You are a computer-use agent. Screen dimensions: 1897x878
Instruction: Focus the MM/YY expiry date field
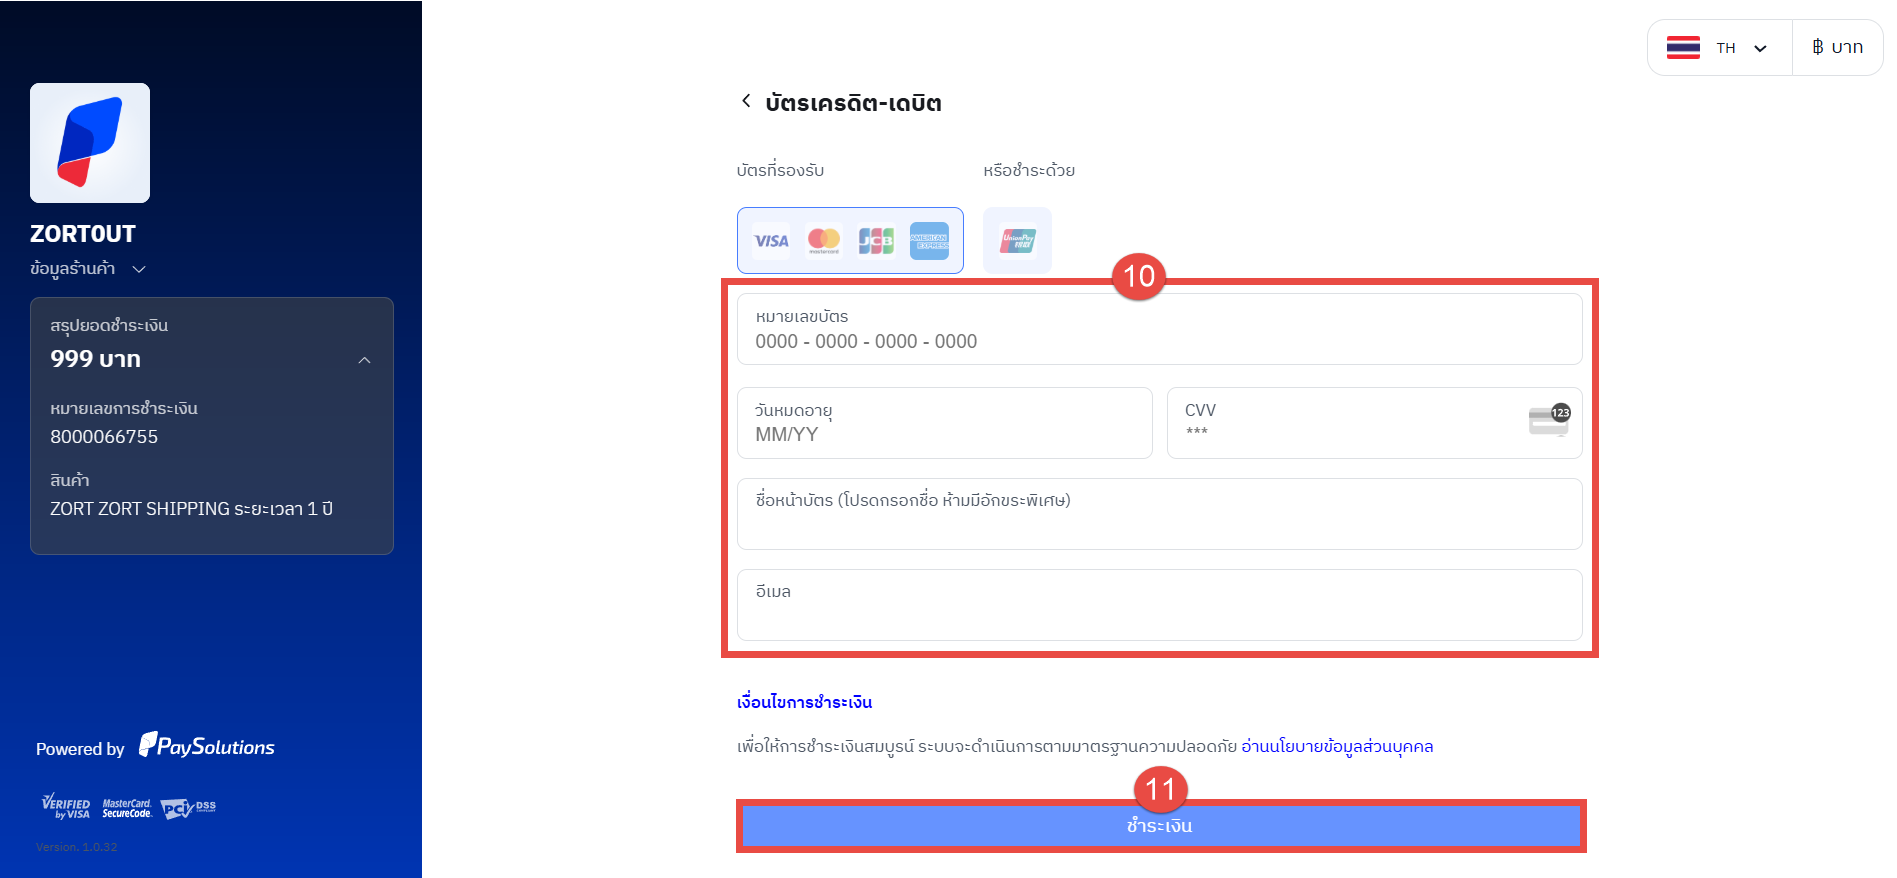(x=944, y=434)
